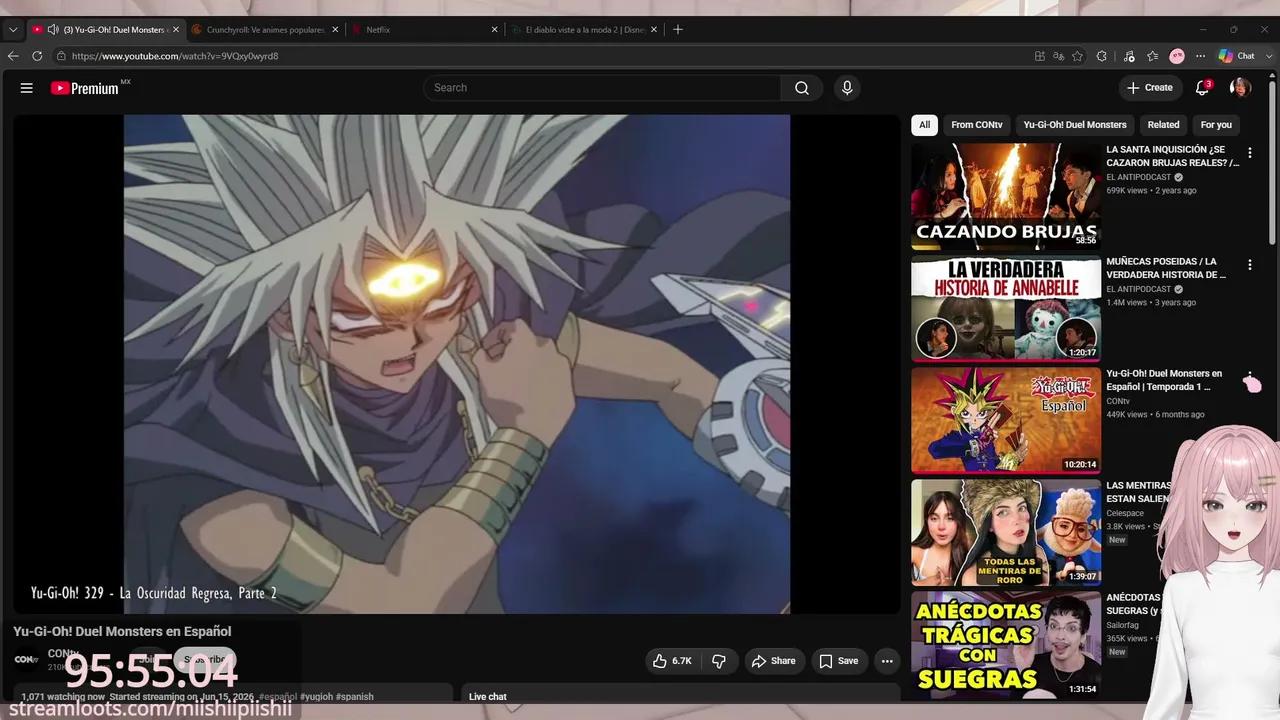The width and height of the screenshot is (1280, 720).
Task: Reload the current page
Action: [37, 56]
